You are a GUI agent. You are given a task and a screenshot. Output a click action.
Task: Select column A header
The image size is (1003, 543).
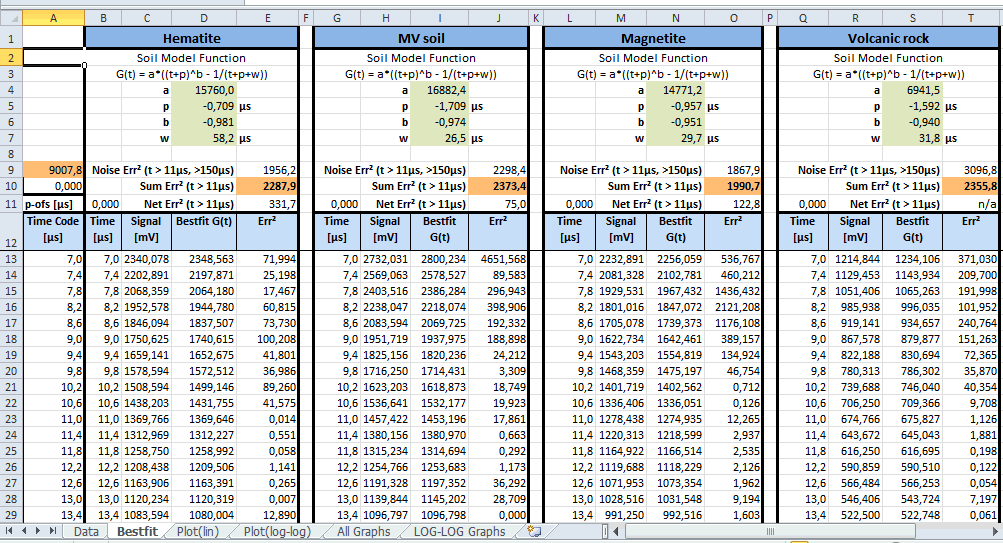point(53,18)
